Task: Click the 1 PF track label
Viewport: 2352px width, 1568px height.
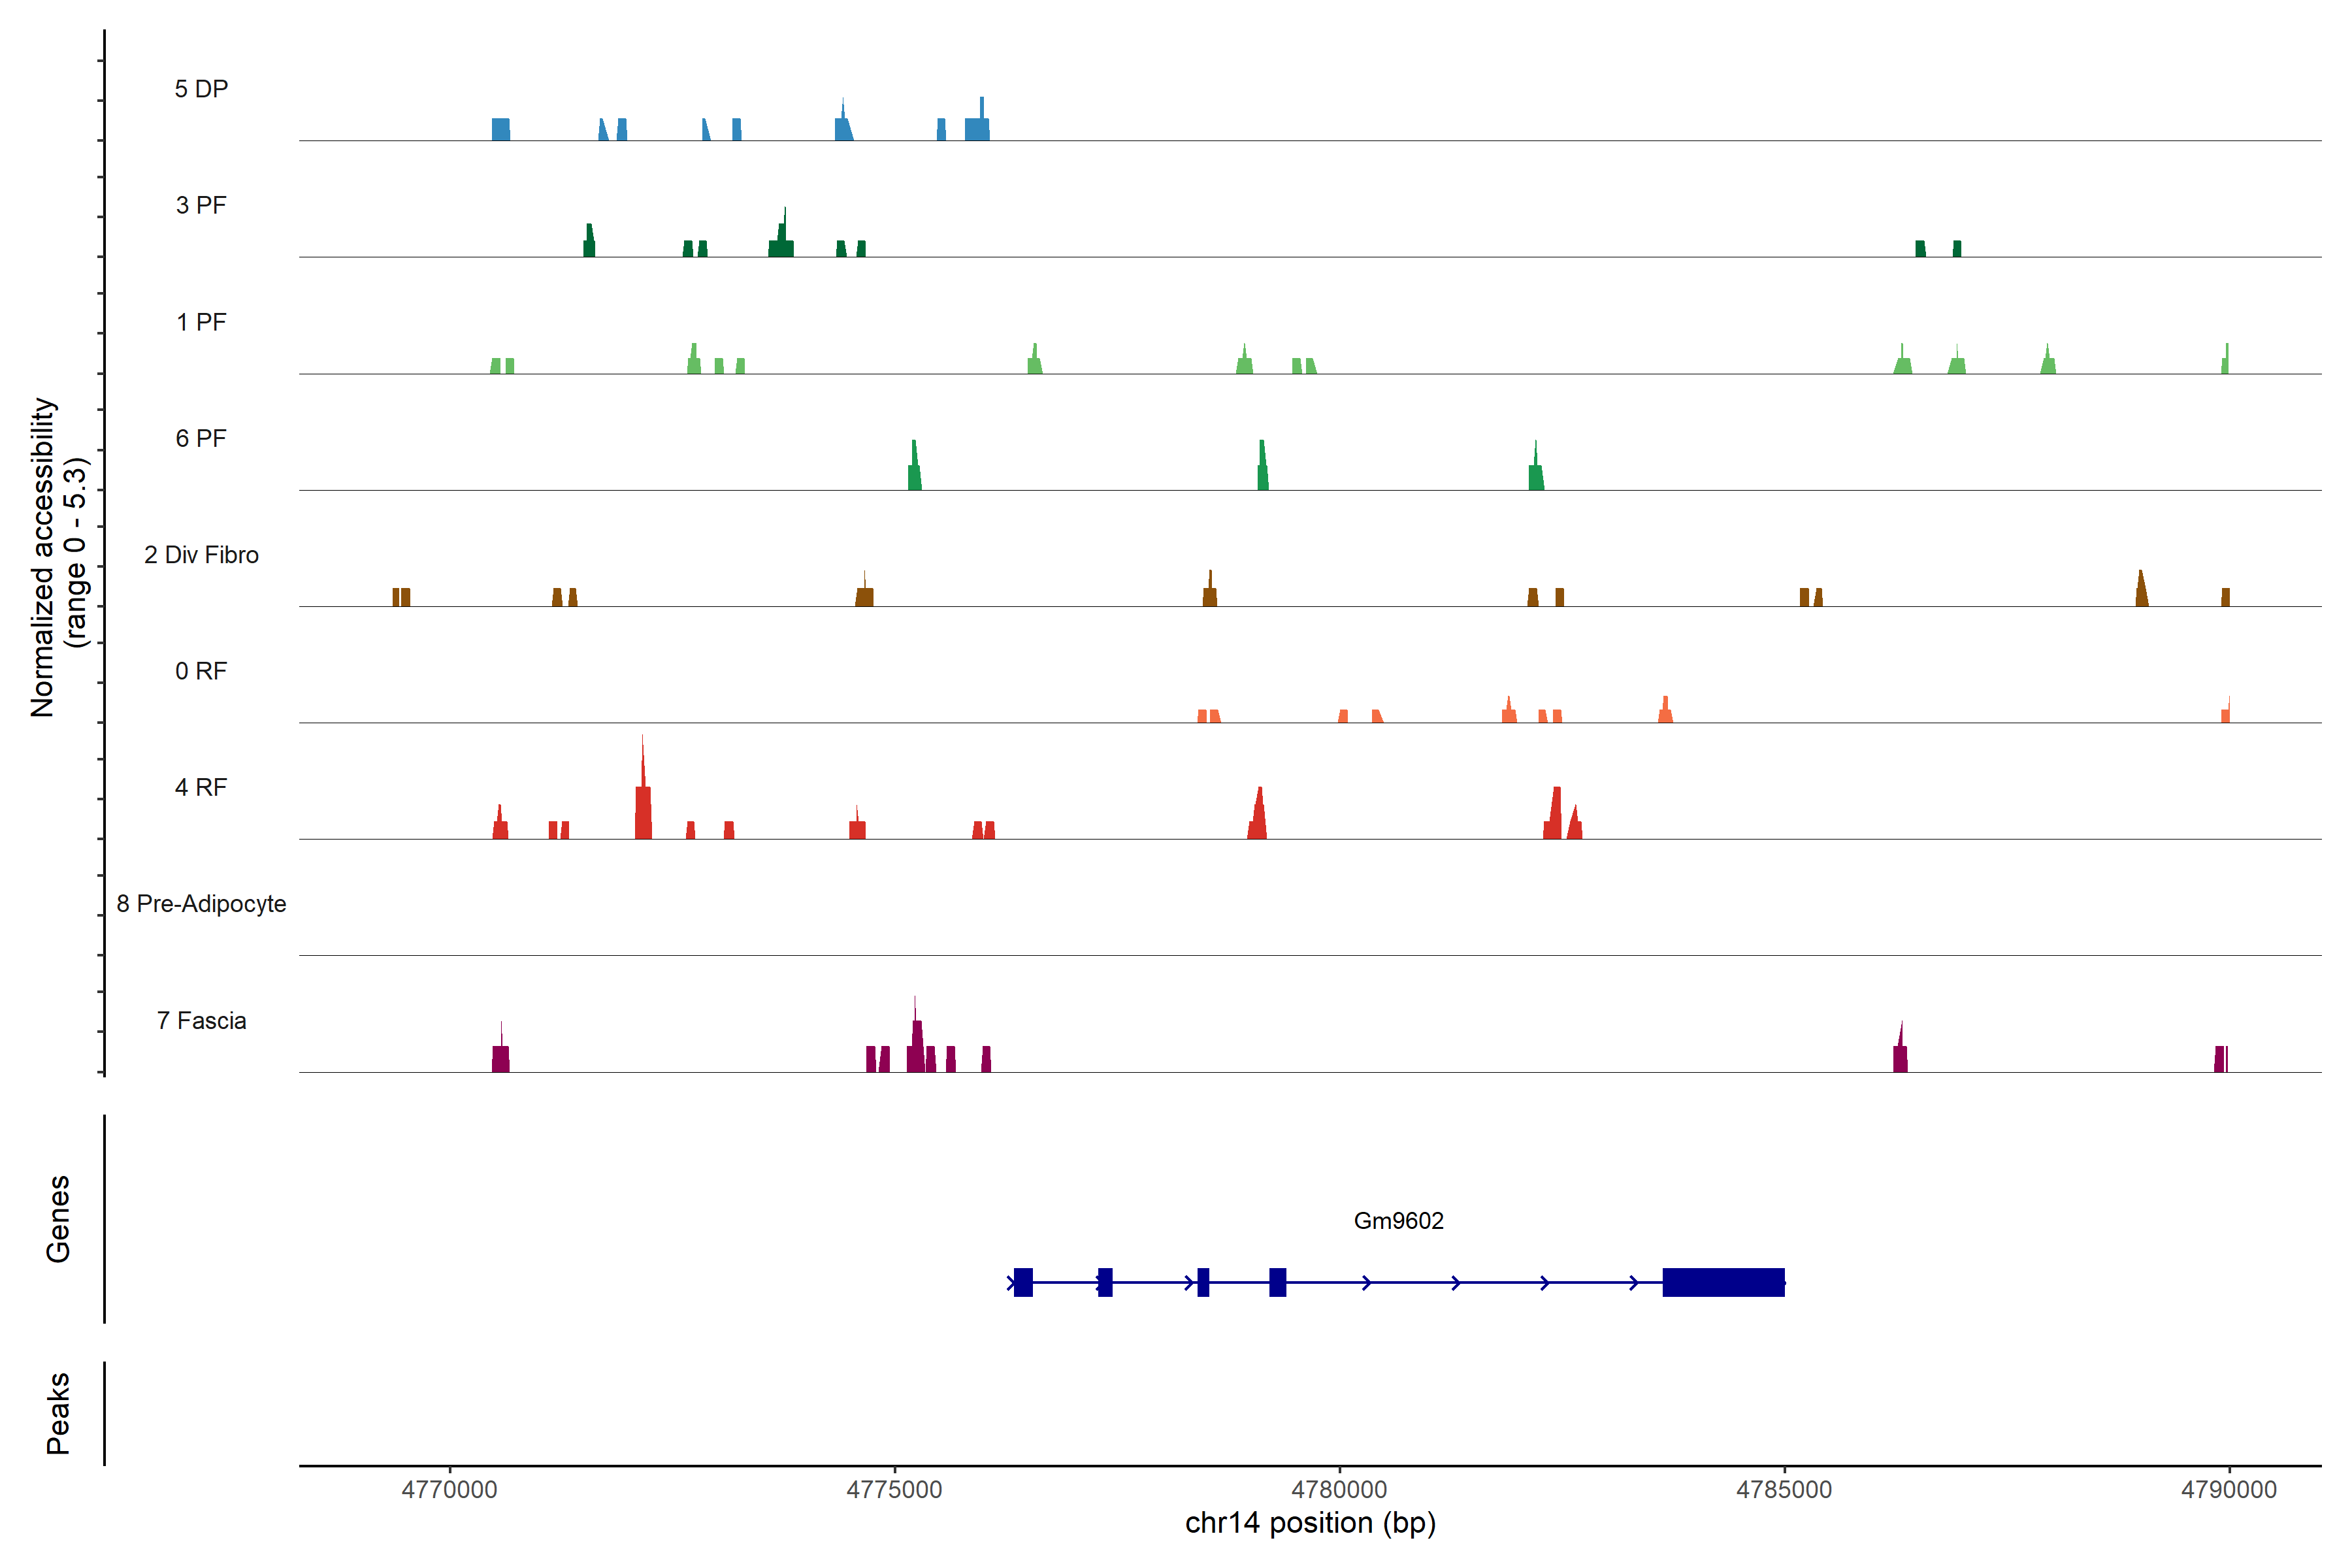Action: pyautogui.click(x=201, y=322)
